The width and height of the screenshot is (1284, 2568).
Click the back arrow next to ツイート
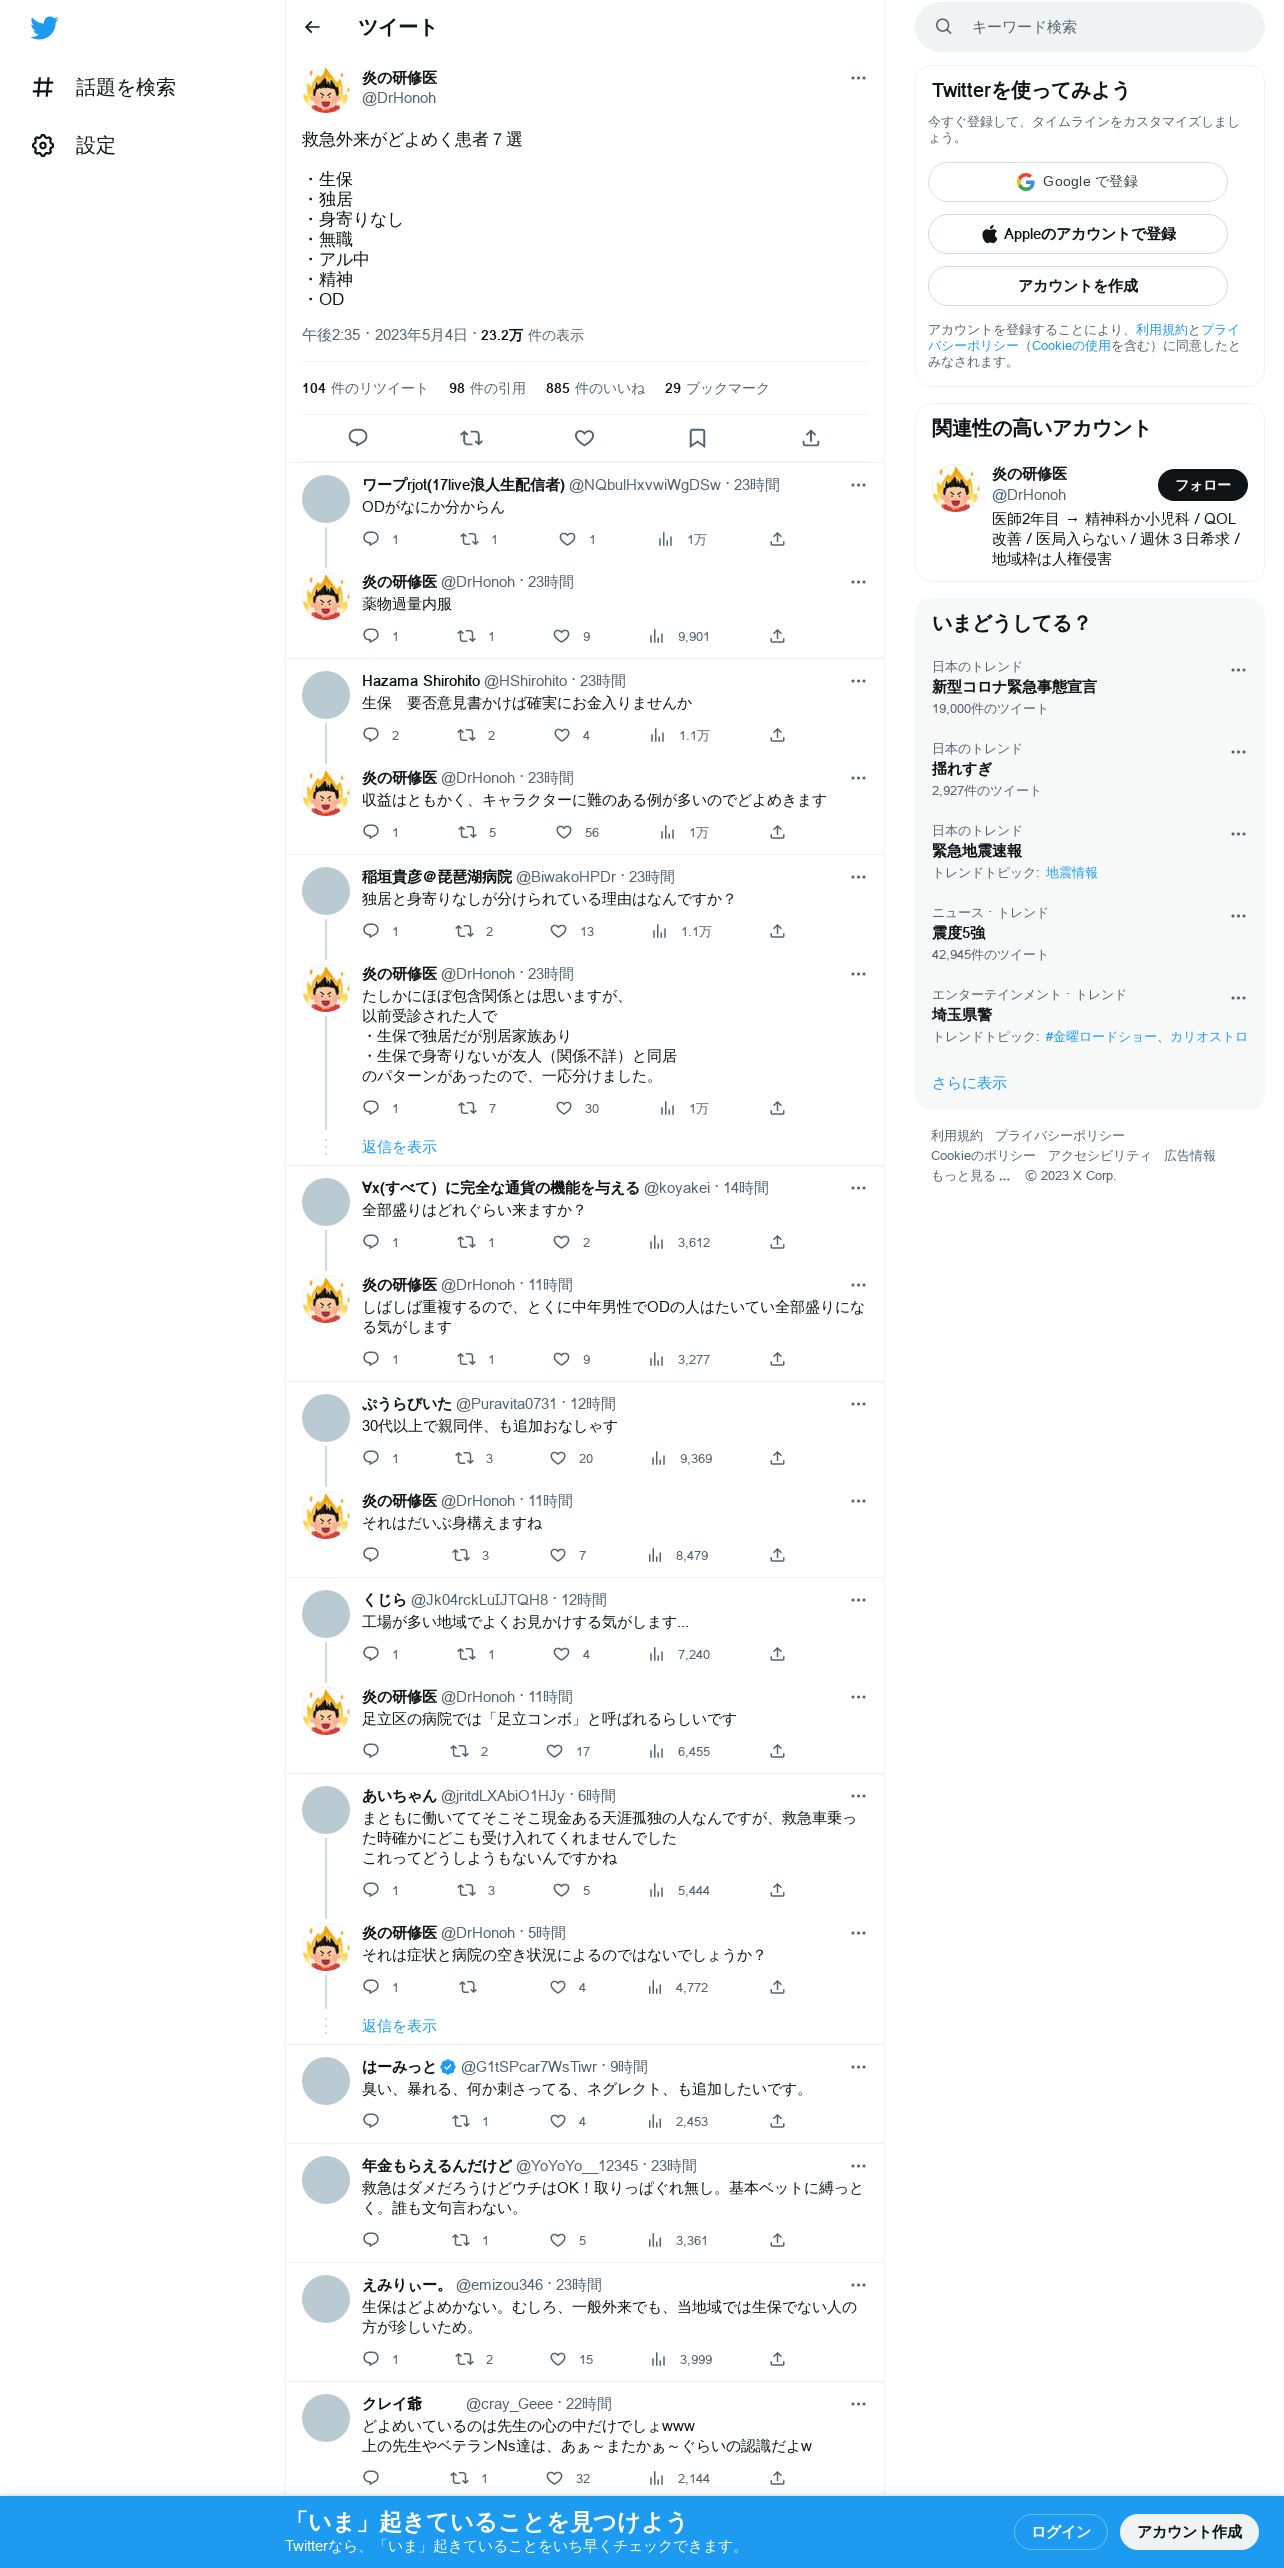click(312, 27)
